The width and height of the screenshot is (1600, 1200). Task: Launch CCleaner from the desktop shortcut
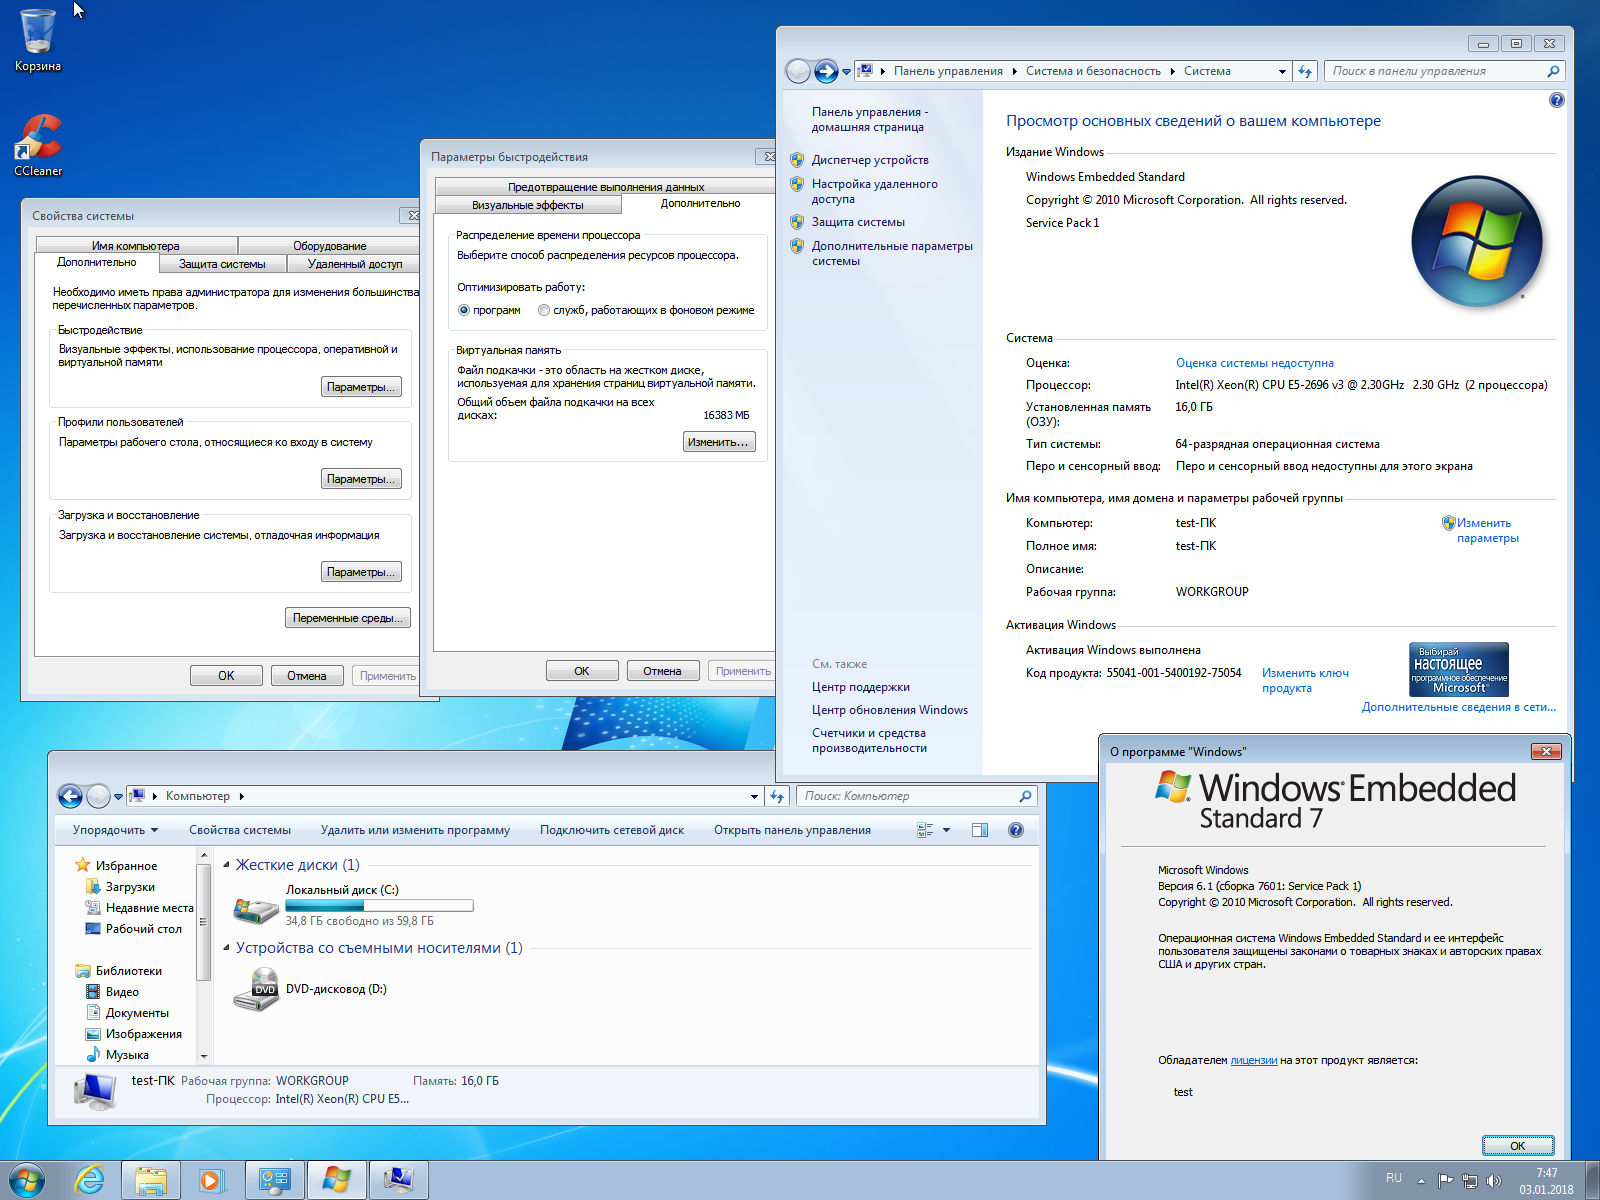pos(38,139)
